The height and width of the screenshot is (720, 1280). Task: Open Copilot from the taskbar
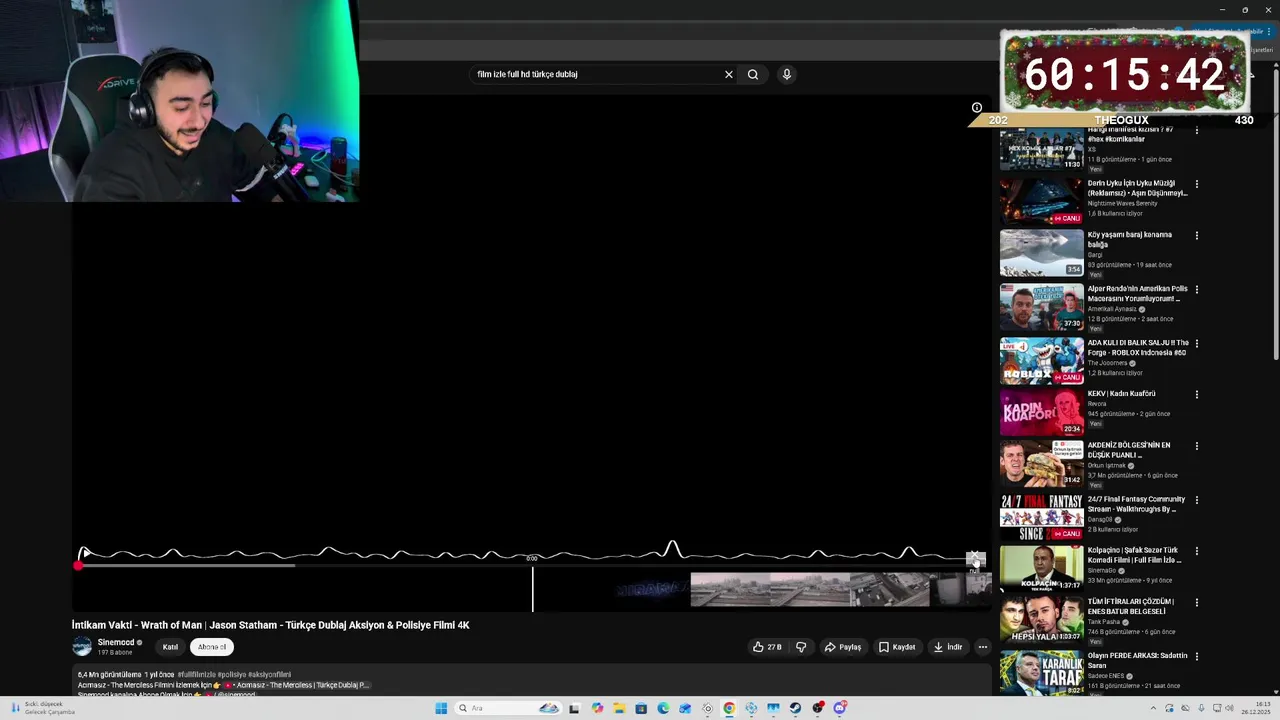click(x=597, y=708)
